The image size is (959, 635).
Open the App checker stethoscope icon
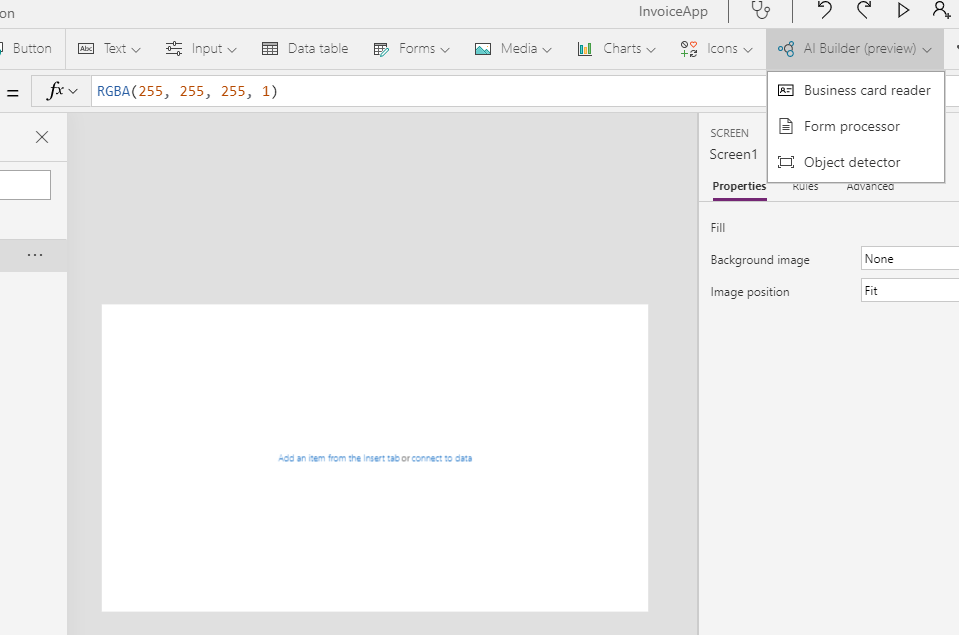point(760,10)
